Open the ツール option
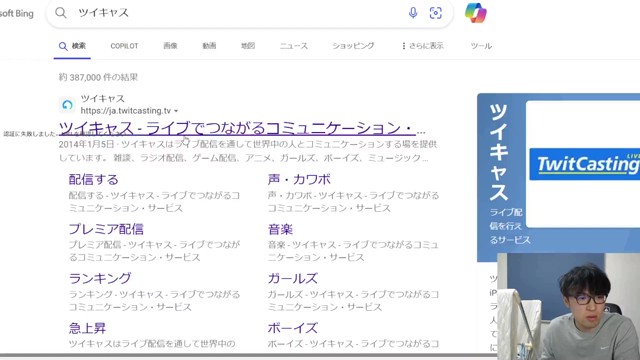 coord(481,46)
